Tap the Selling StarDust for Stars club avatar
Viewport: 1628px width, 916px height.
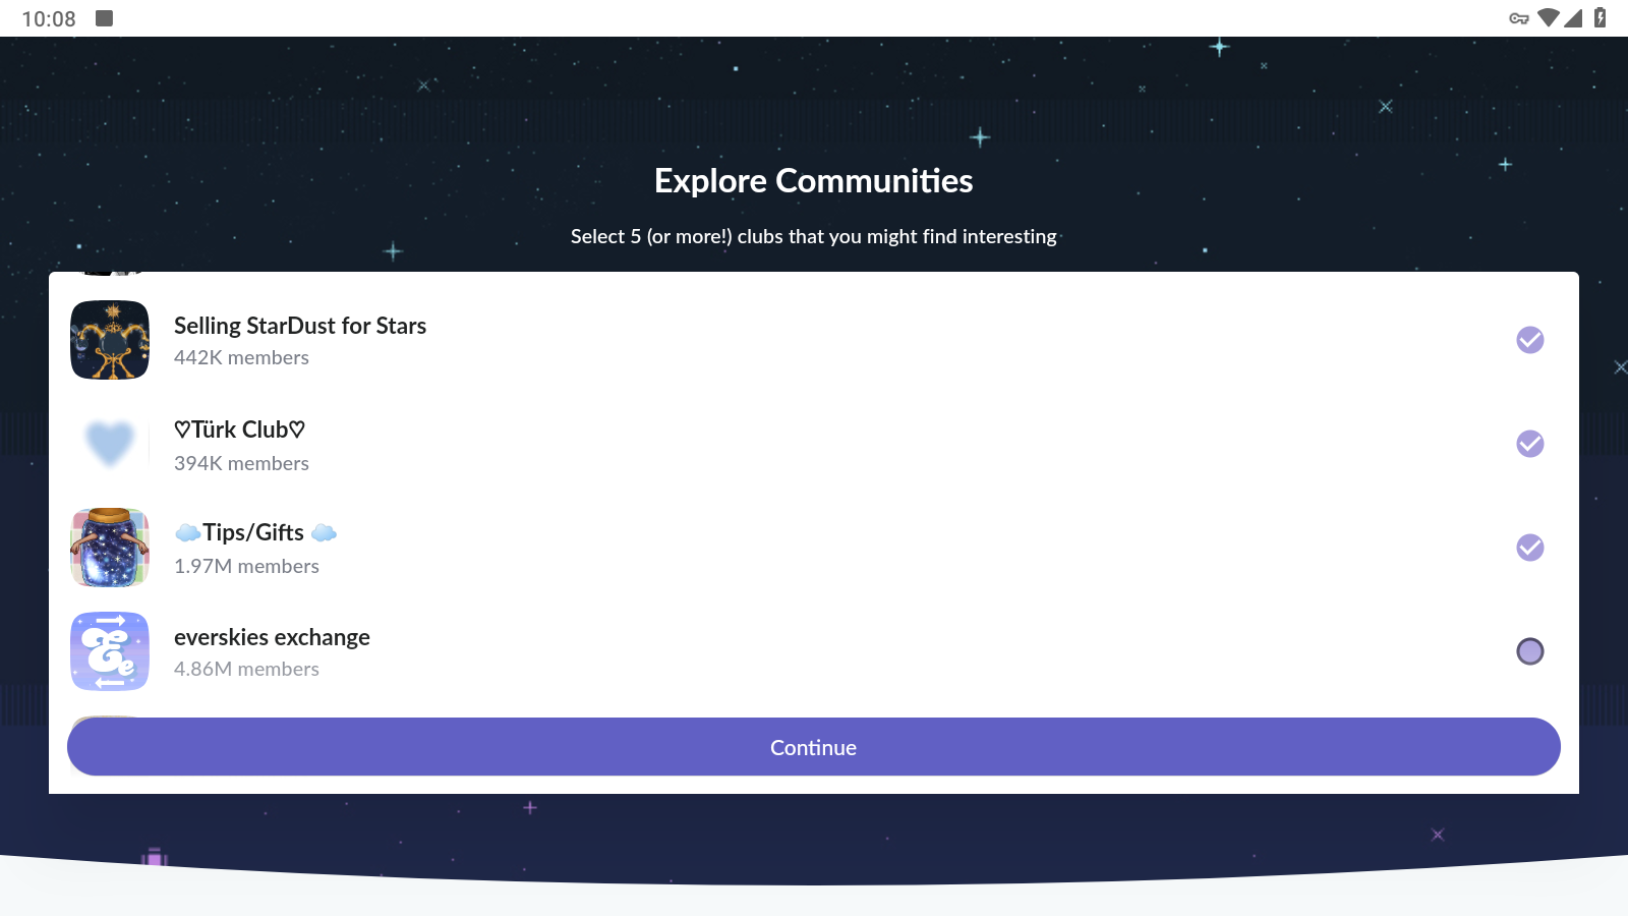pyautogui.click(x=110, y=340)
